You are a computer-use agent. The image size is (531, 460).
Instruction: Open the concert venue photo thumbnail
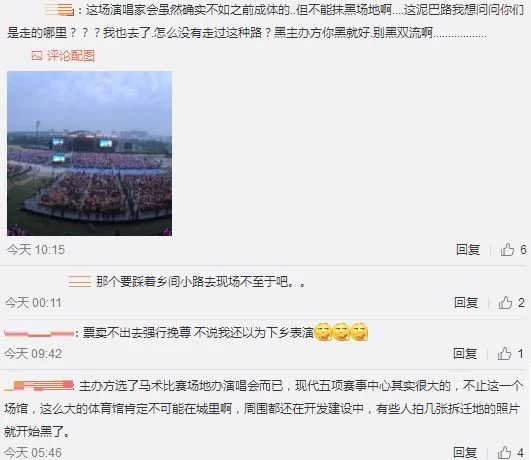pos(89,153)
